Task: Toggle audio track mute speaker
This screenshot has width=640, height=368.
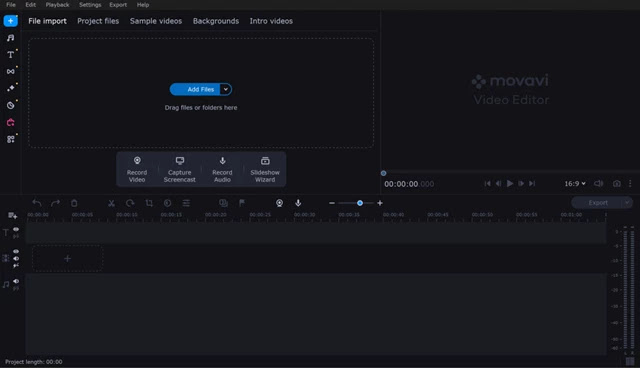Action: pos(16,281)
